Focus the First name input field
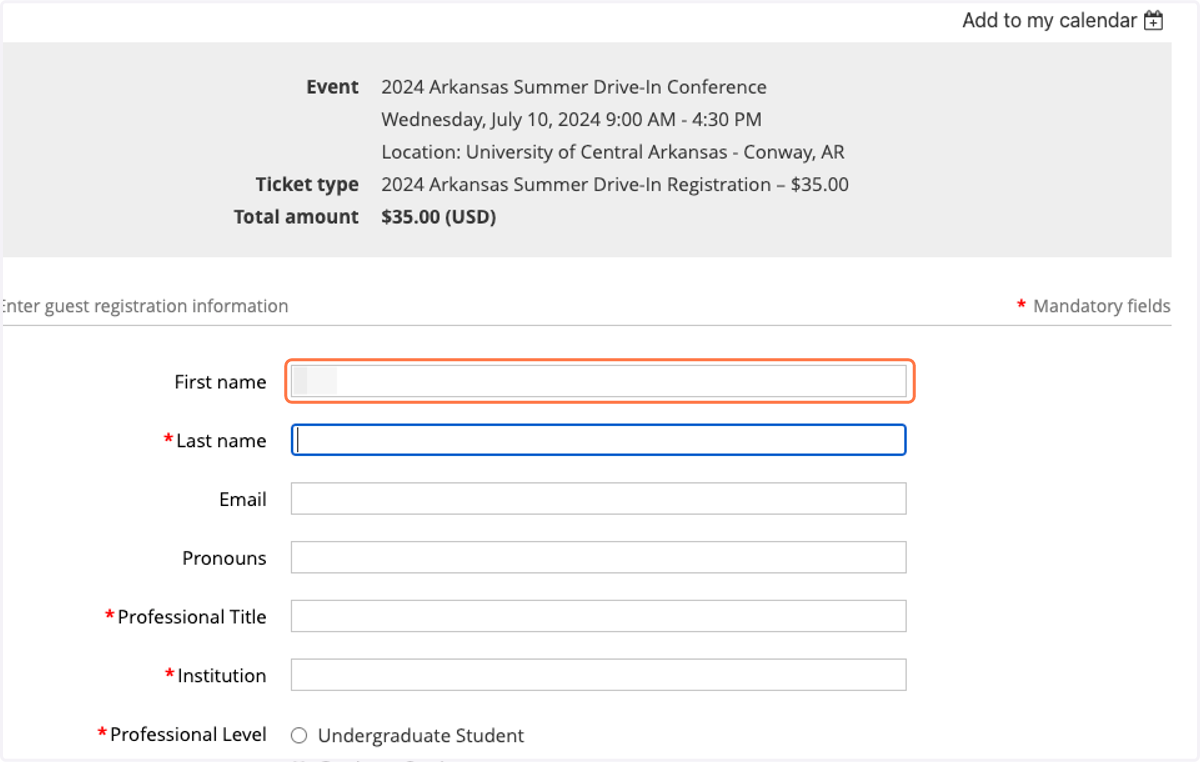Screen dimensions: 1200x762 598,381
